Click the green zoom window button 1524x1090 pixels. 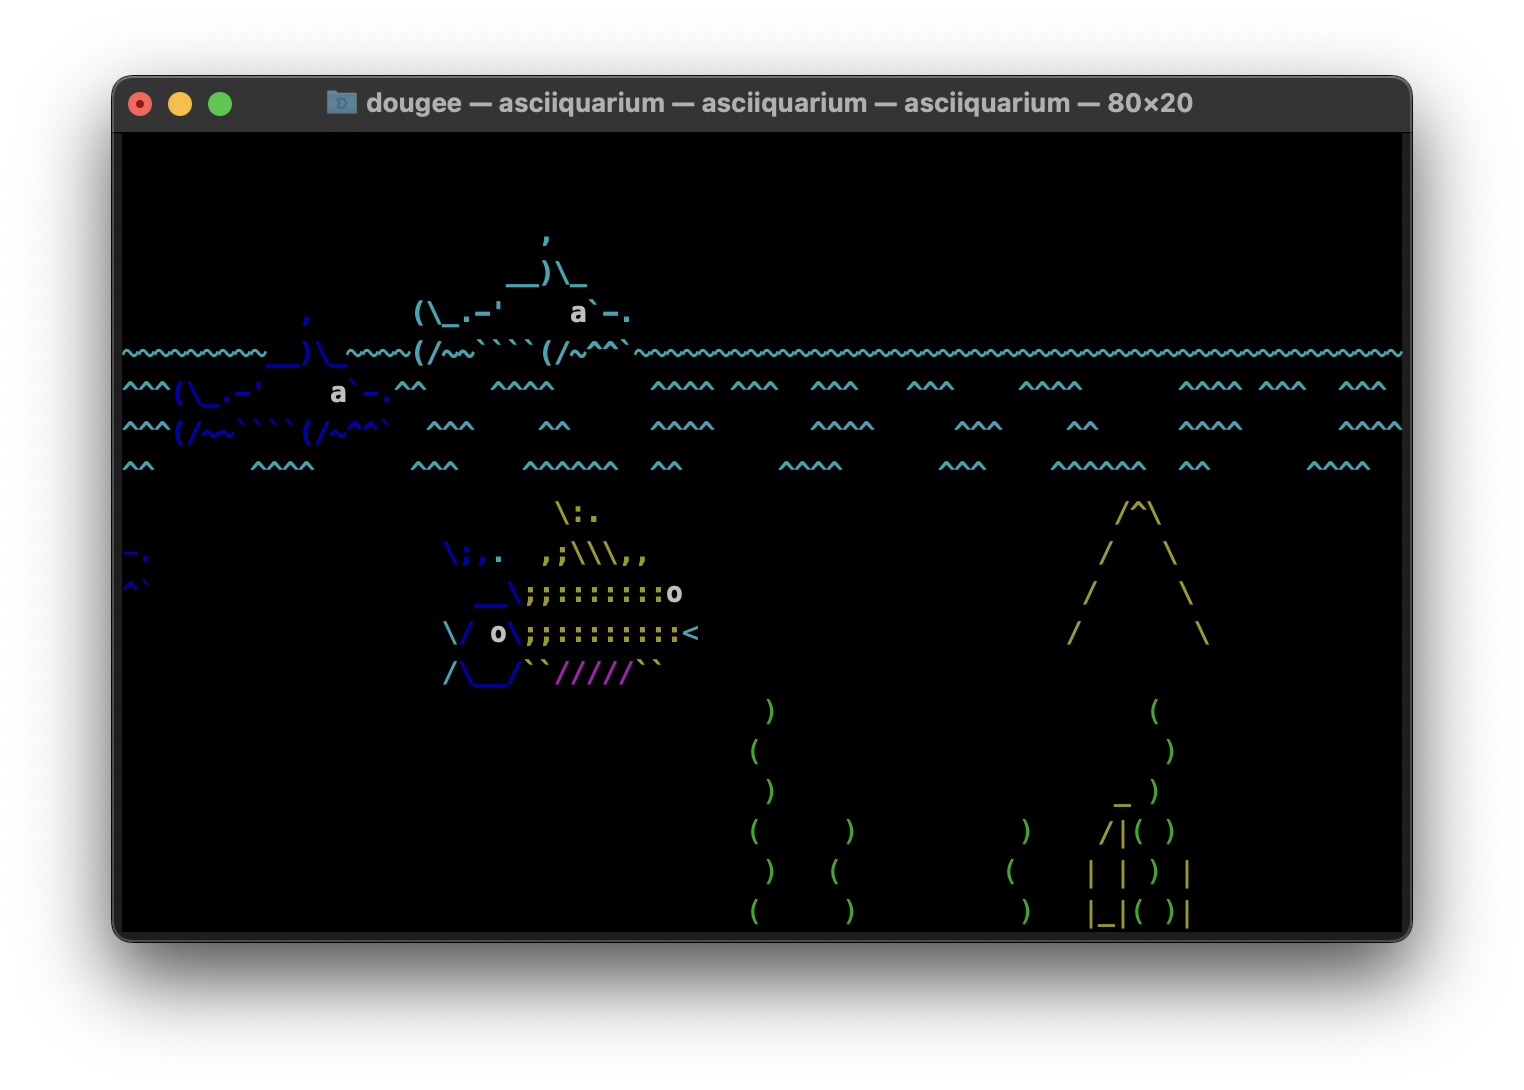[x=220, y=104]
